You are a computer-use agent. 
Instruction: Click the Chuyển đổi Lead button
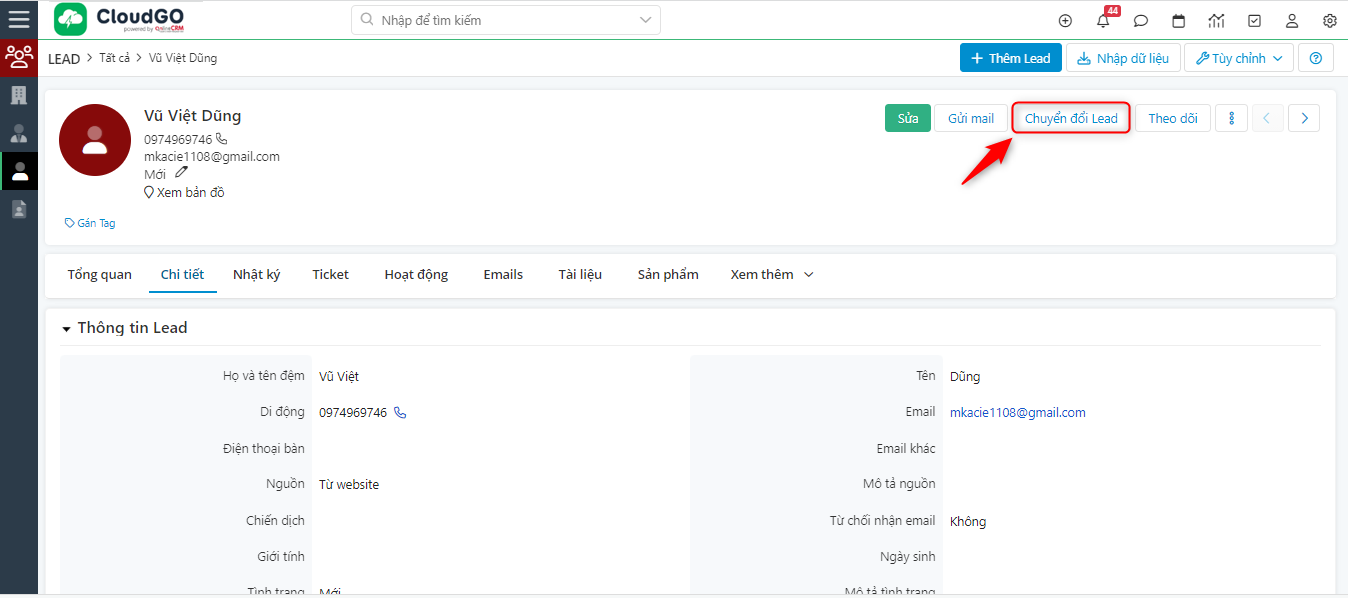[x=1071, y=118]
